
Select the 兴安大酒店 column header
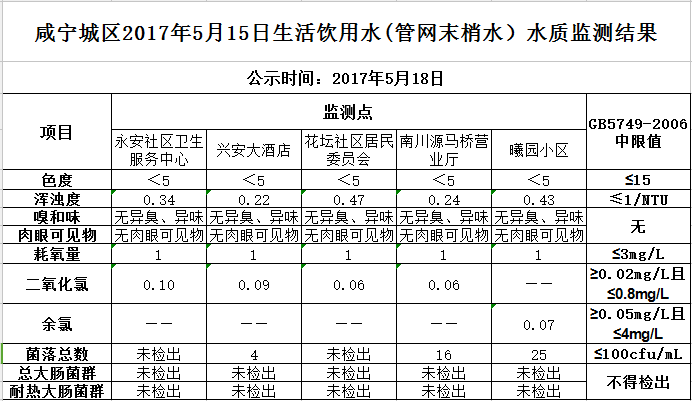pos(254,150)
